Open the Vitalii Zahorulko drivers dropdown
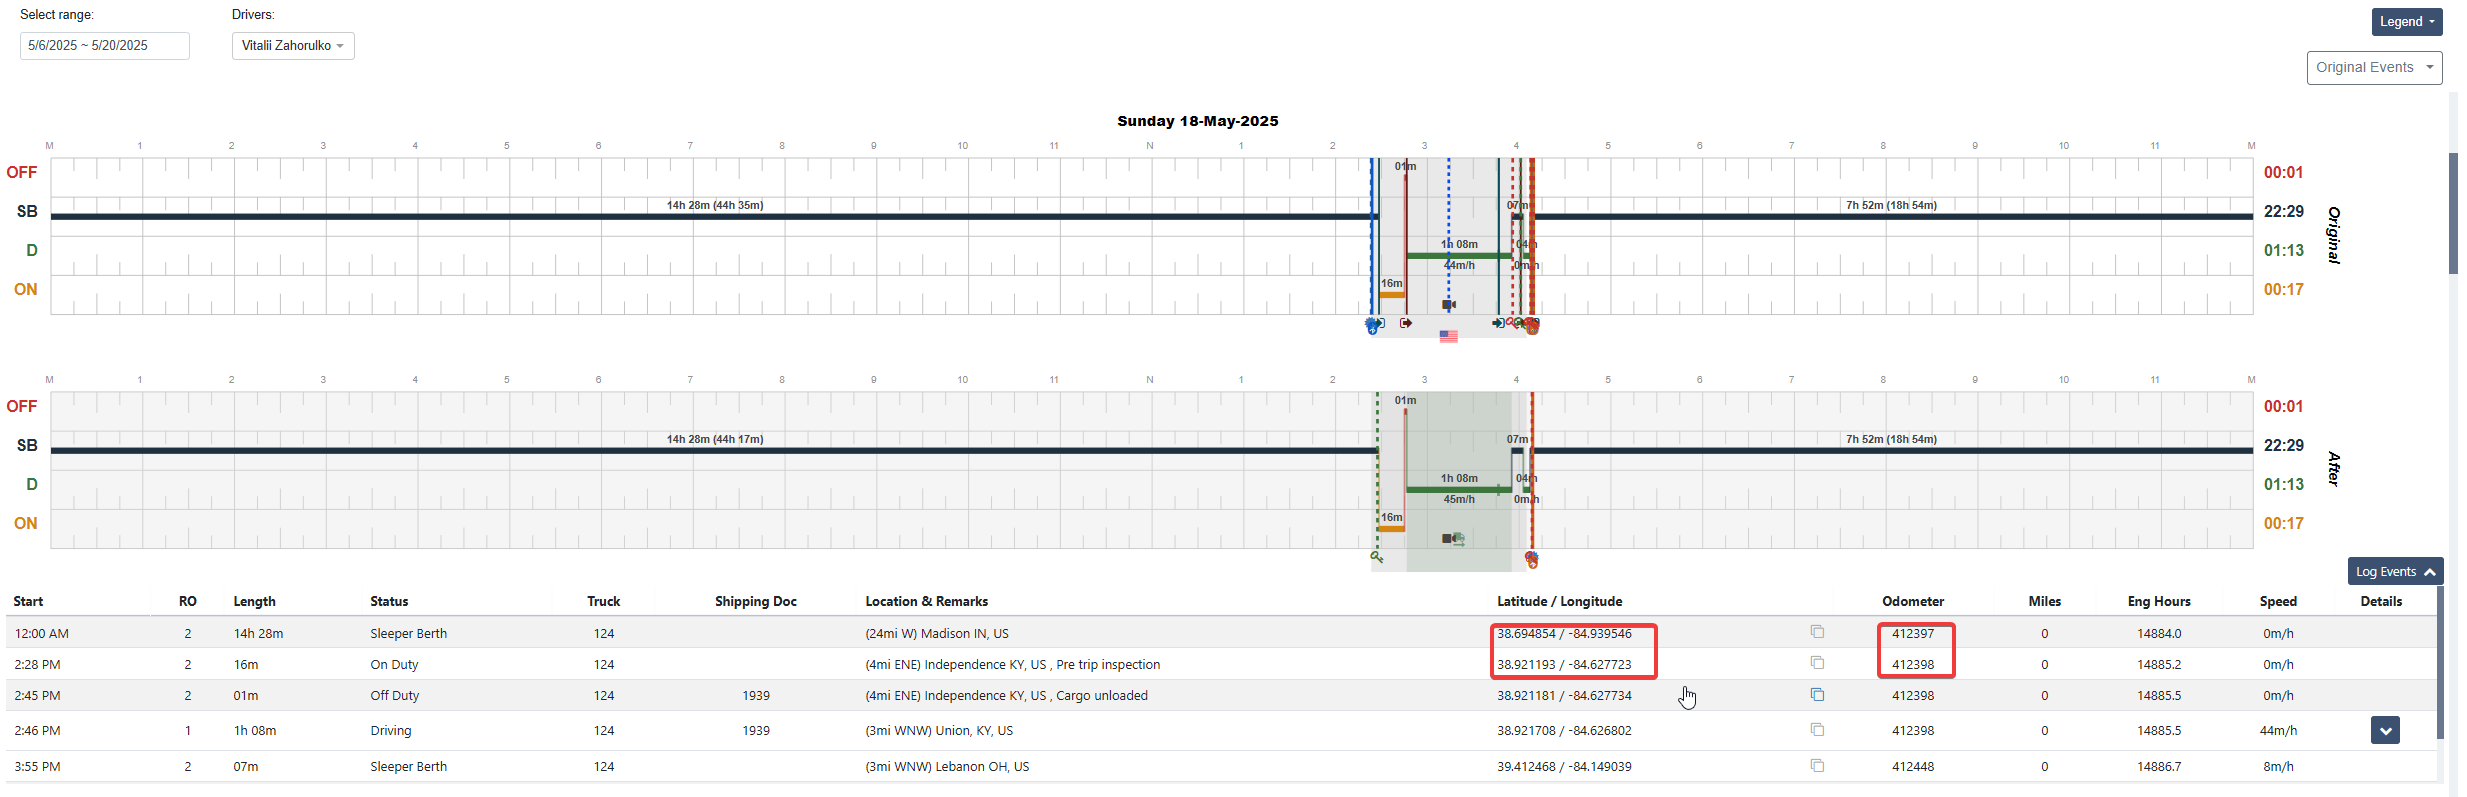Viewport: 2467px width, 797px height. point(293,46)
